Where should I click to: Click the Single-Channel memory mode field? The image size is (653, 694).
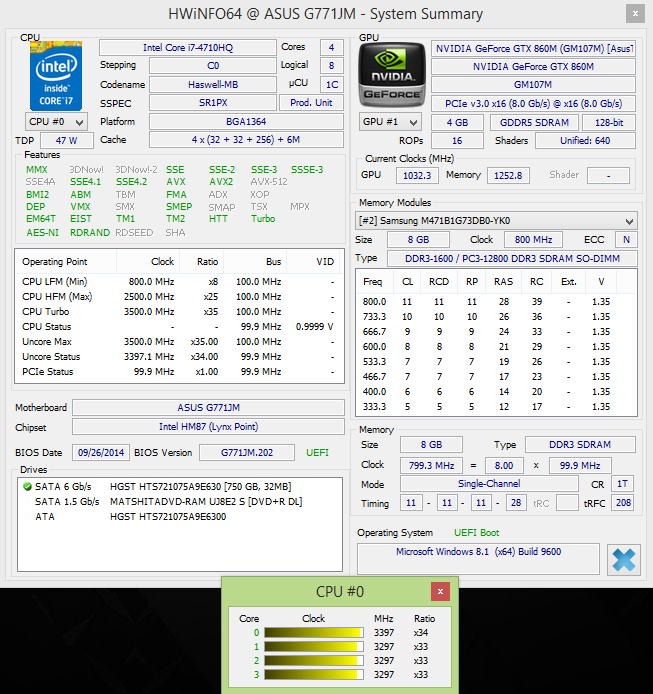[x=489, y=484]
